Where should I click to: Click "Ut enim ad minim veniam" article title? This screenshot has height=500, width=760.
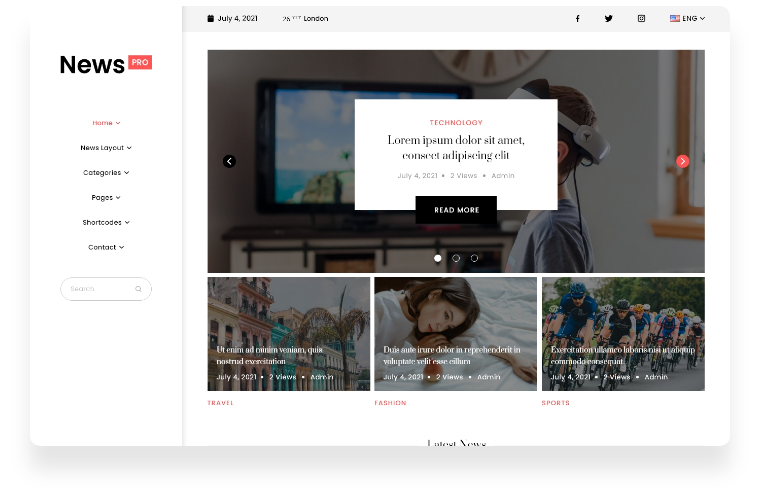coord(269,355)
